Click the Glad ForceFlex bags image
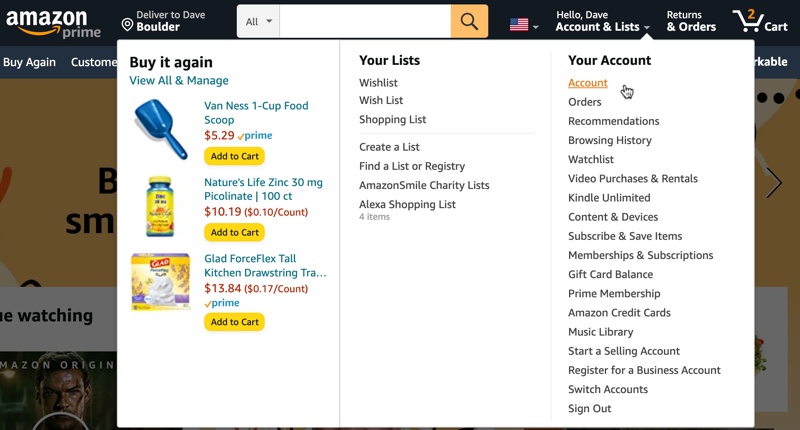This screenshot has width=800, height=430. click(x=161, y=281)
